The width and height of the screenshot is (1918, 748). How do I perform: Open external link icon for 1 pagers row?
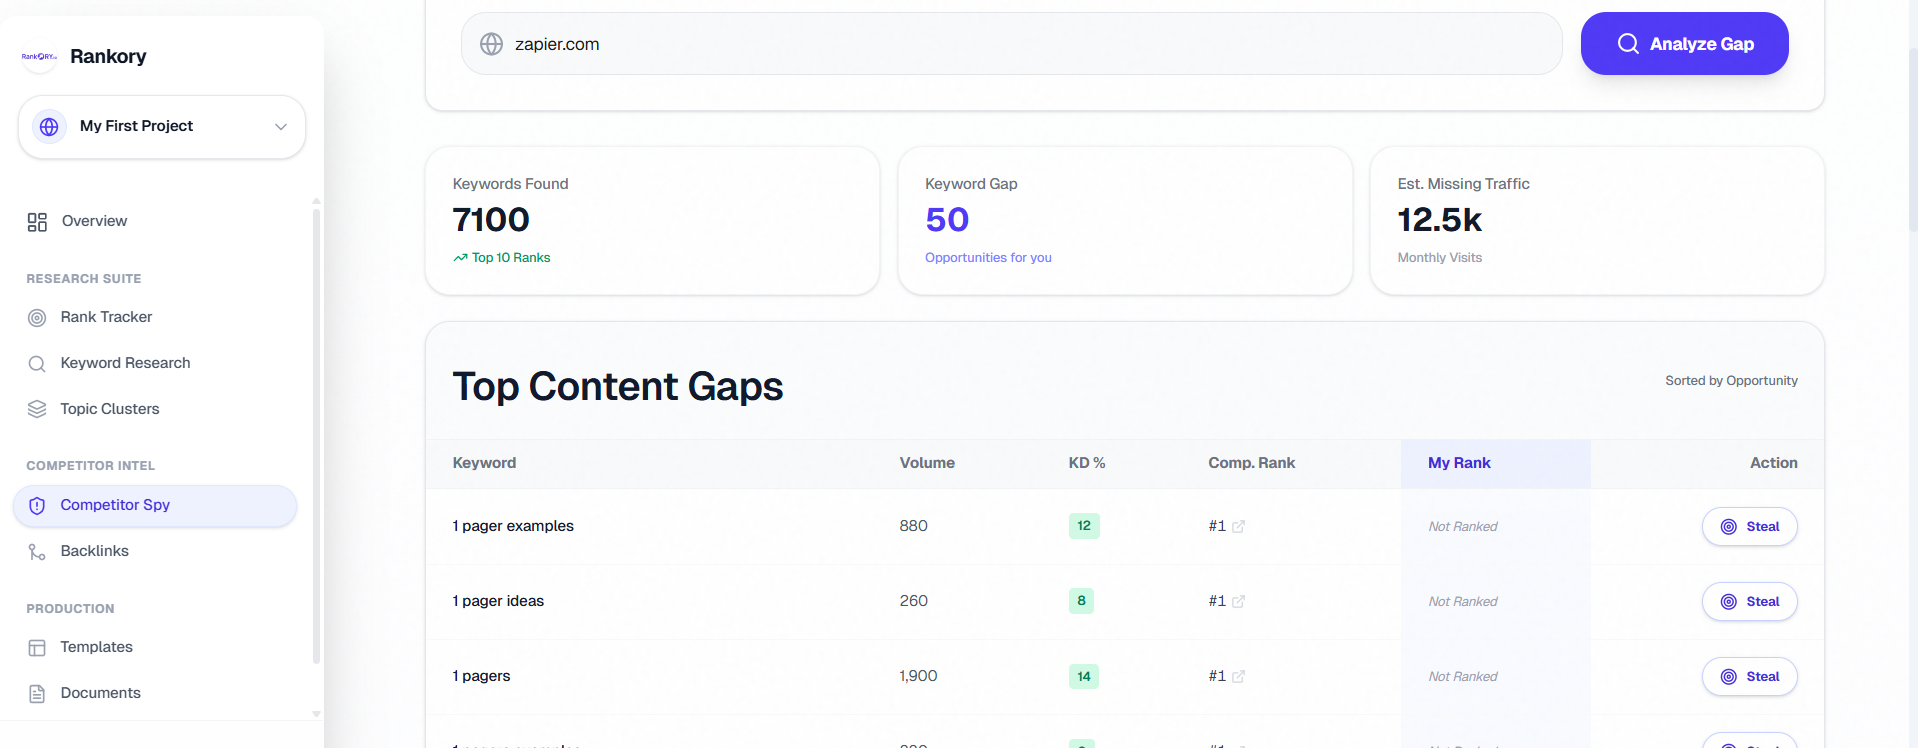1238,677
